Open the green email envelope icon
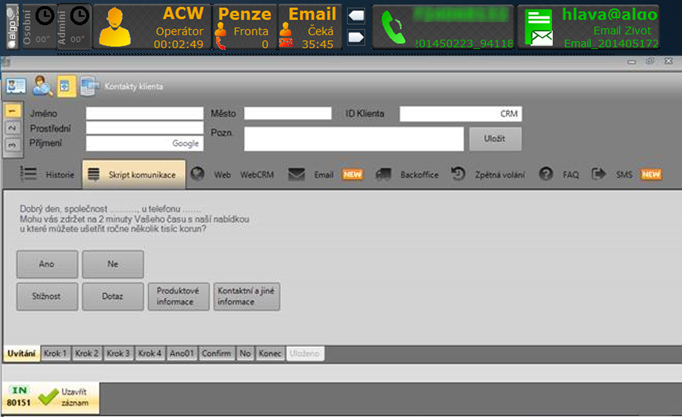Image resolution: width=682 pixels, height=417 pixels. (541, 27)
